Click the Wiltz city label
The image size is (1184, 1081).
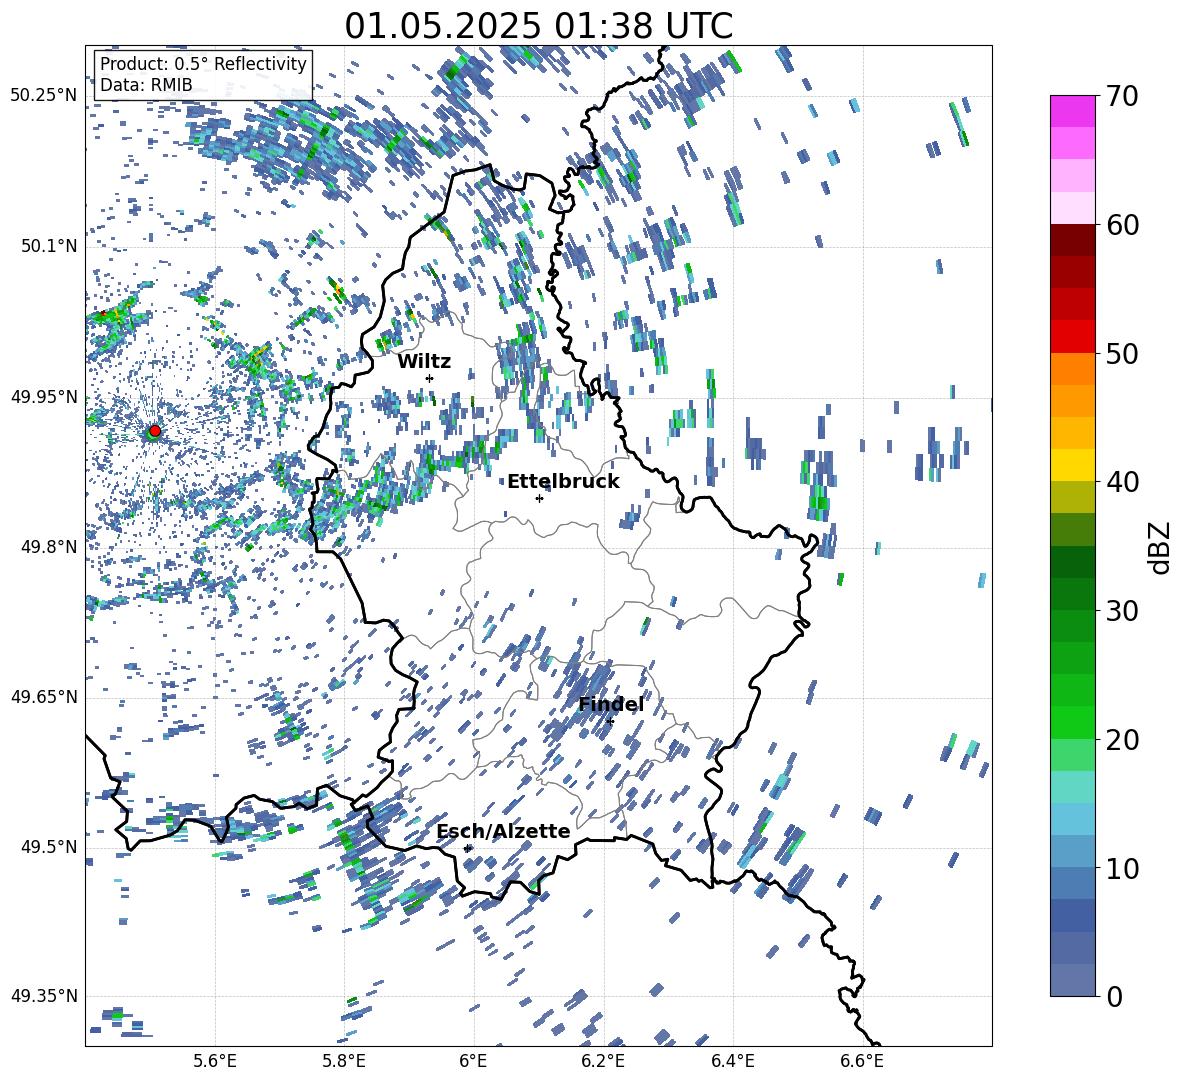coord(424,362)
